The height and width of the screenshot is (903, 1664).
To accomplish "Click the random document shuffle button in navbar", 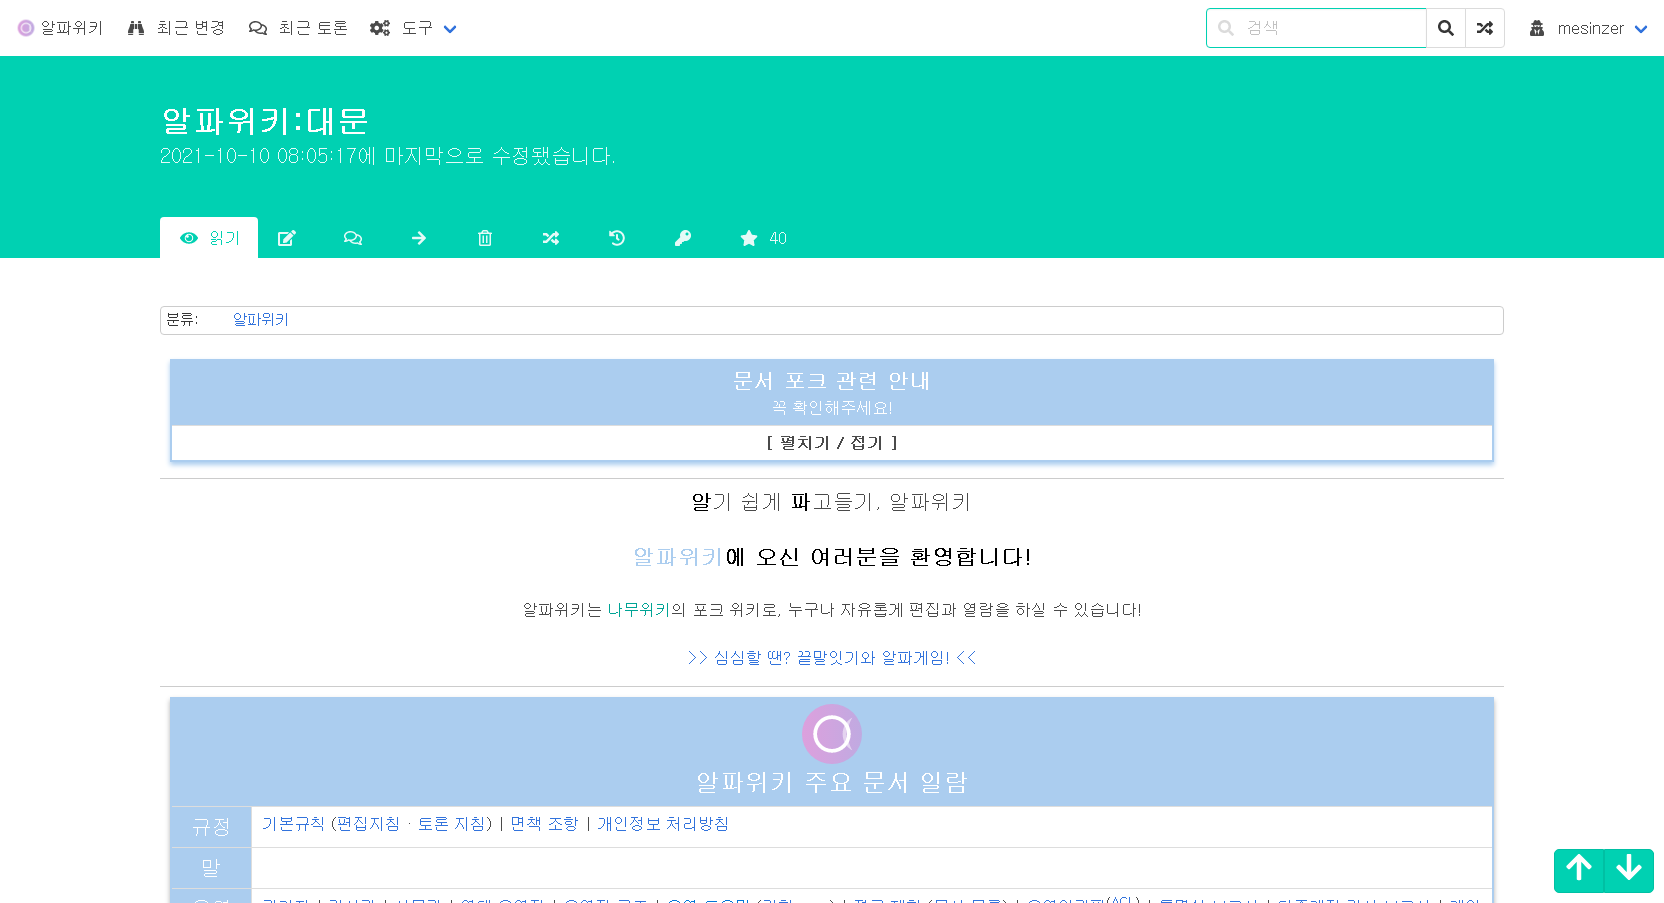I will pyautogui.click(x=1485, y=28).
